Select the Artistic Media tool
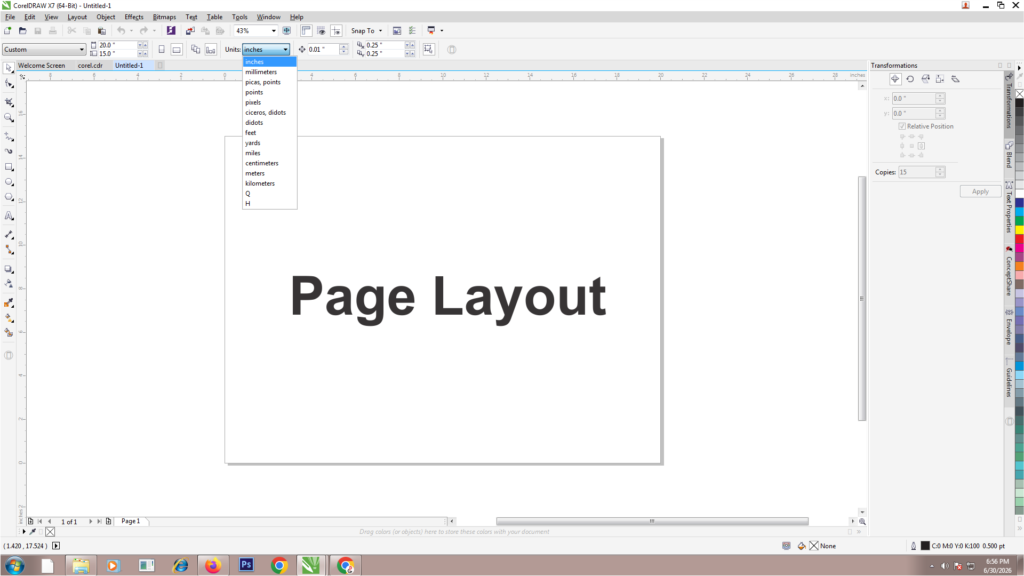This screenshot has height=576, width=1024. point(8,151)
